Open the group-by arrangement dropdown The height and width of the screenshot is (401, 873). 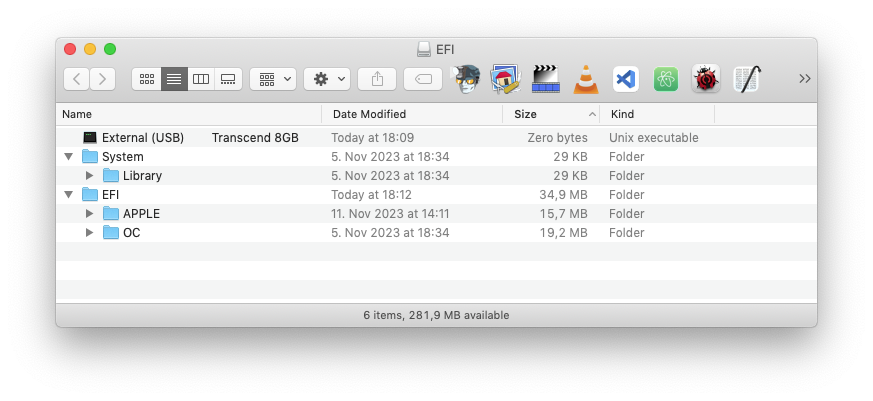[x=274, y=79]
